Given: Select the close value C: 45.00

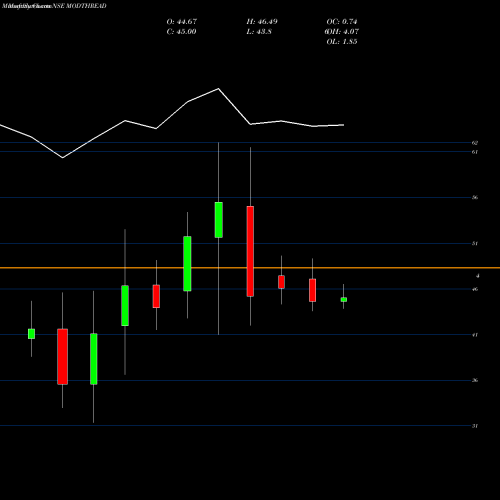Looking at the screenshot, I should 181,32.
